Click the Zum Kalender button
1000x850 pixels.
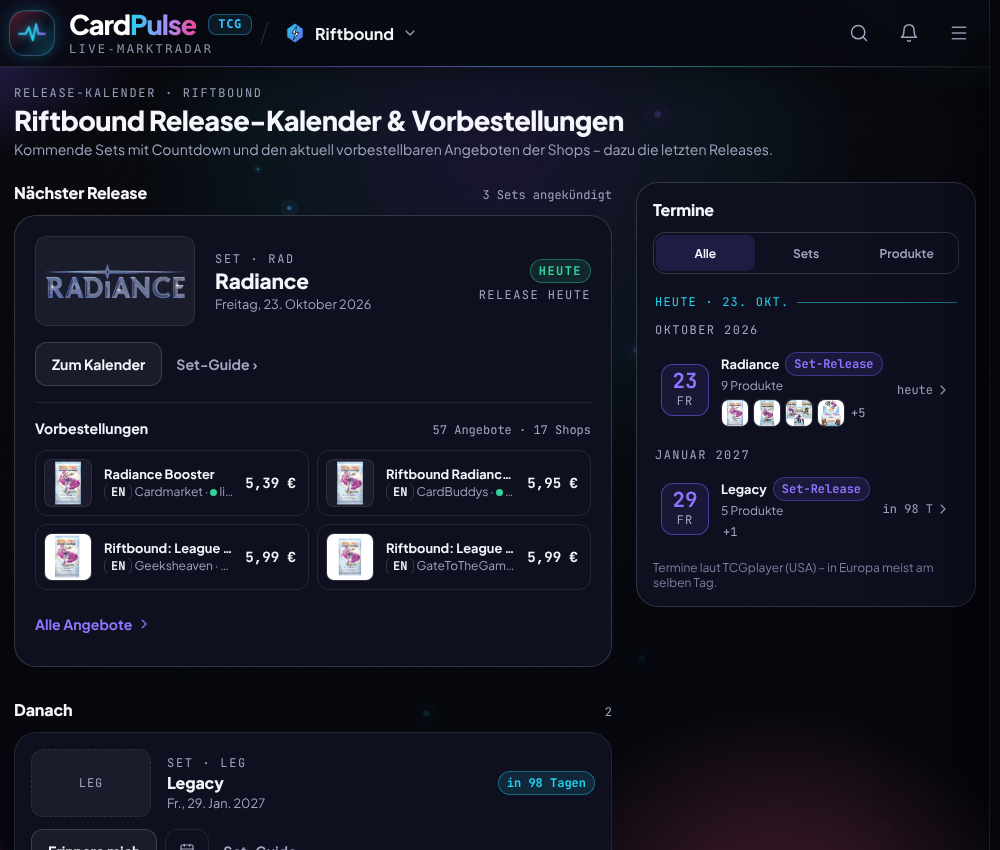pos(98,364)
